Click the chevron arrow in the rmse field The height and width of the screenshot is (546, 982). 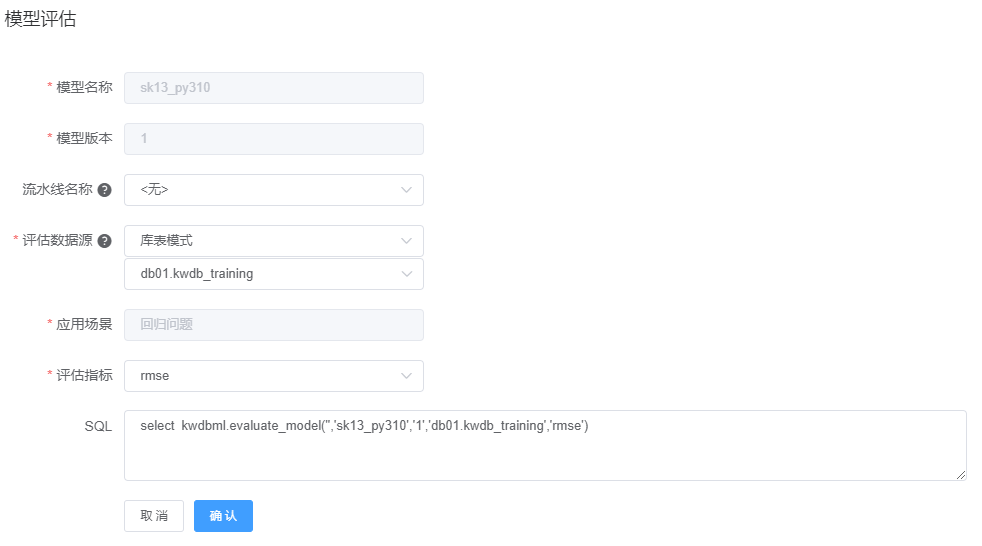(406, 376)
